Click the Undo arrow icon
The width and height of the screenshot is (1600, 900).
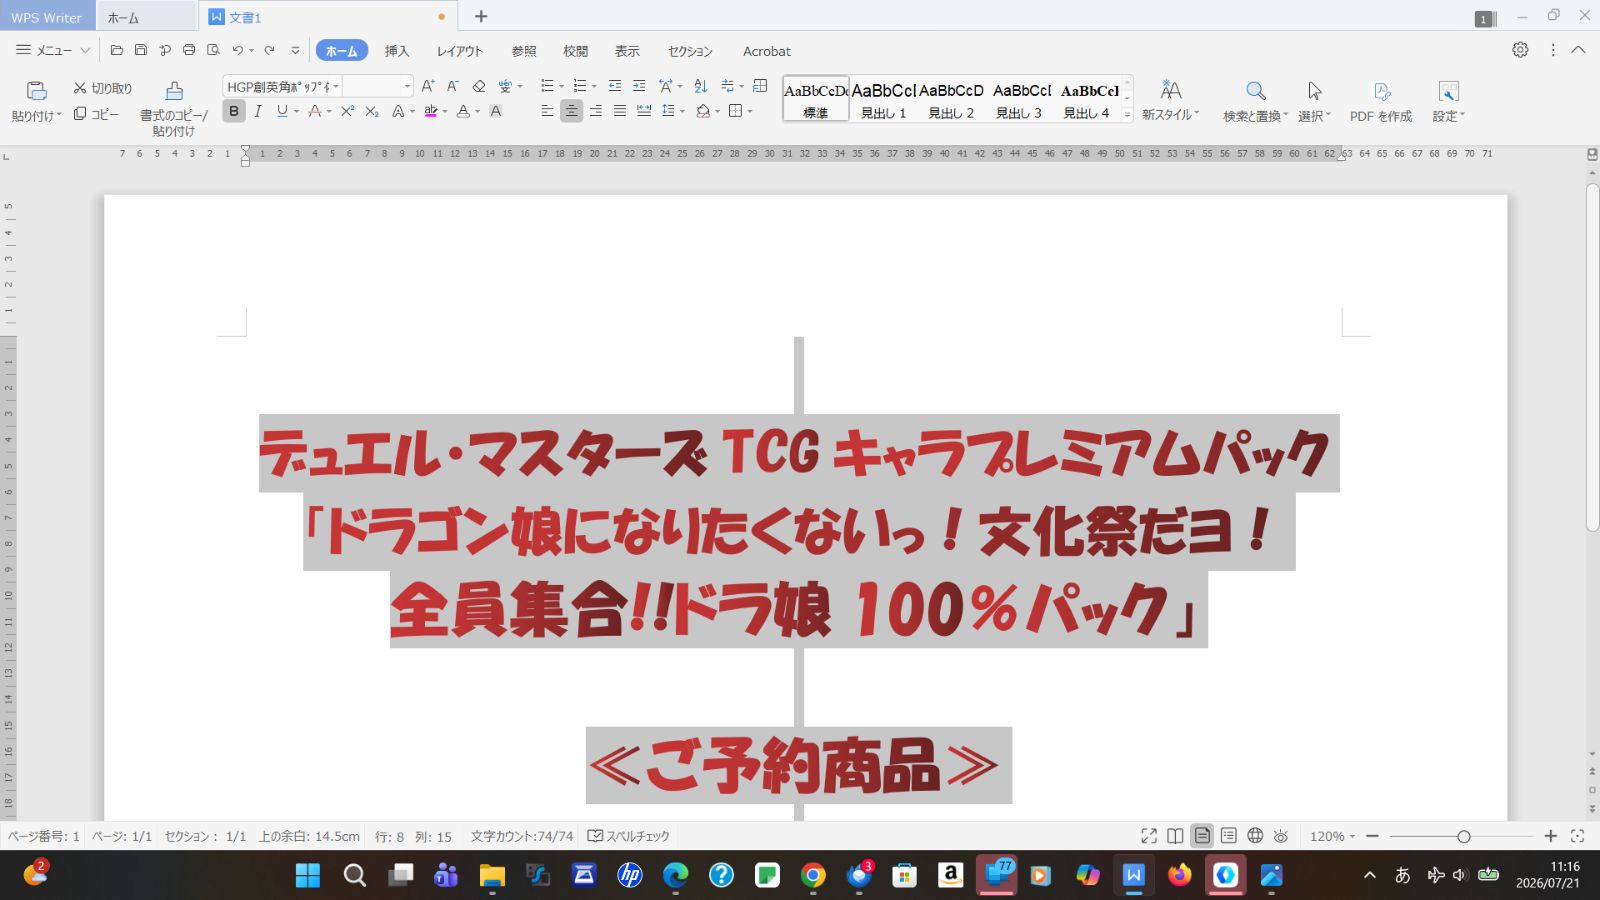238,50
